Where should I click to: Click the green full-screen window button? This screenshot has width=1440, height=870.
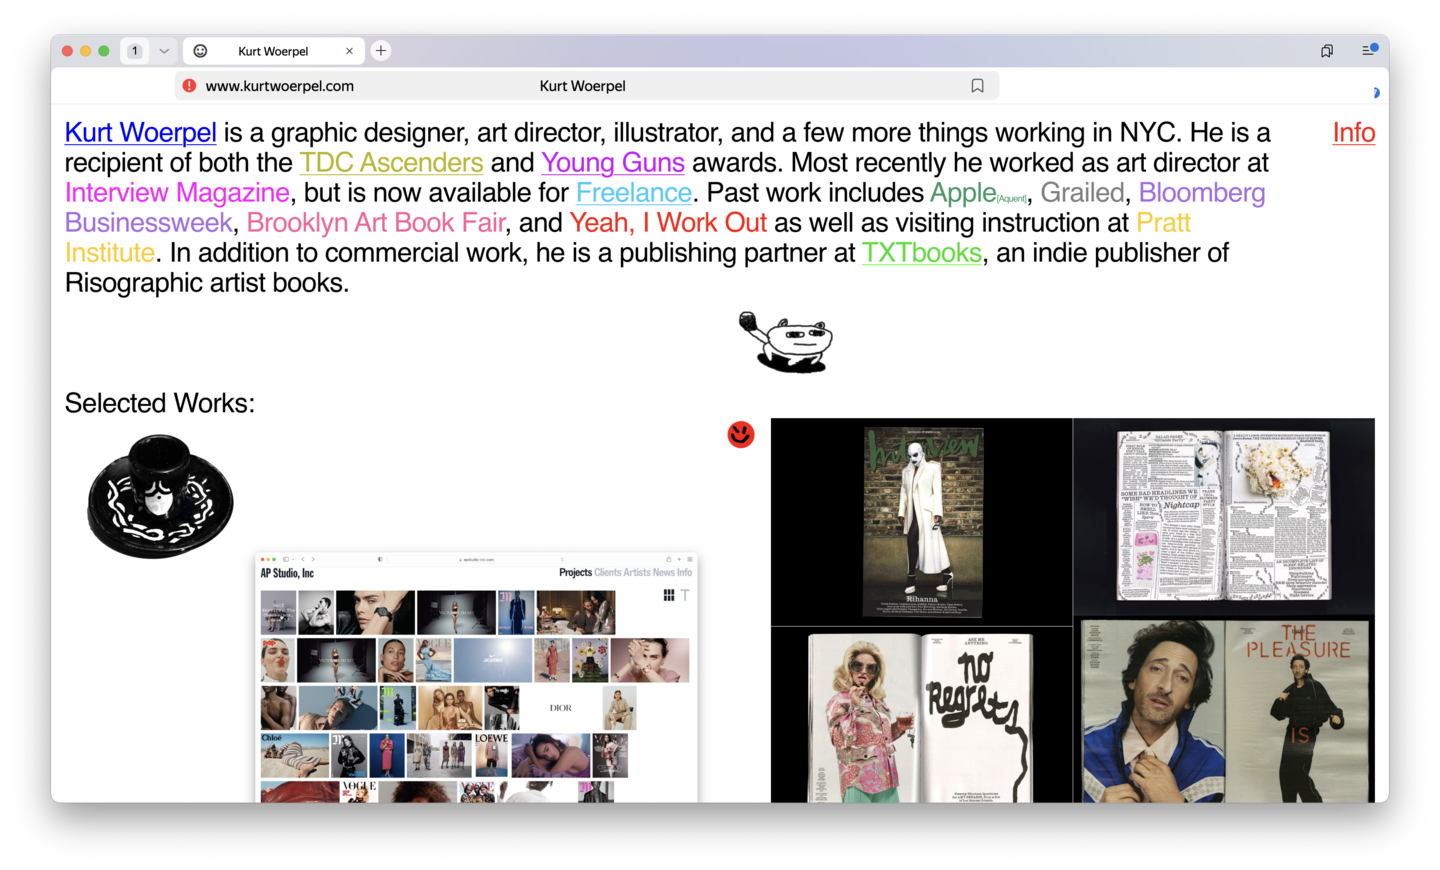pos(104,51)
